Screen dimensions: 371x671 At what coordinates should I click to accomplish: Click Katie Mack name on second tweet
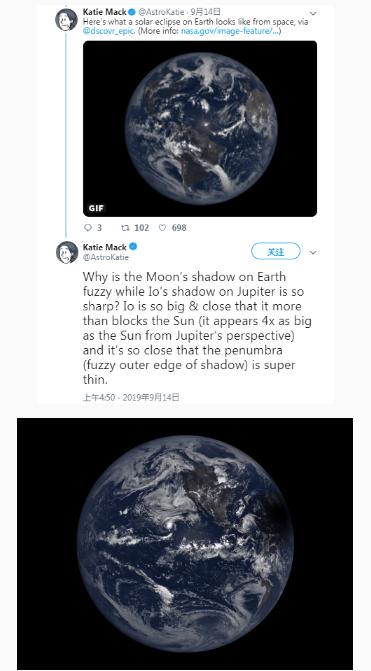(x=104, y=247)
